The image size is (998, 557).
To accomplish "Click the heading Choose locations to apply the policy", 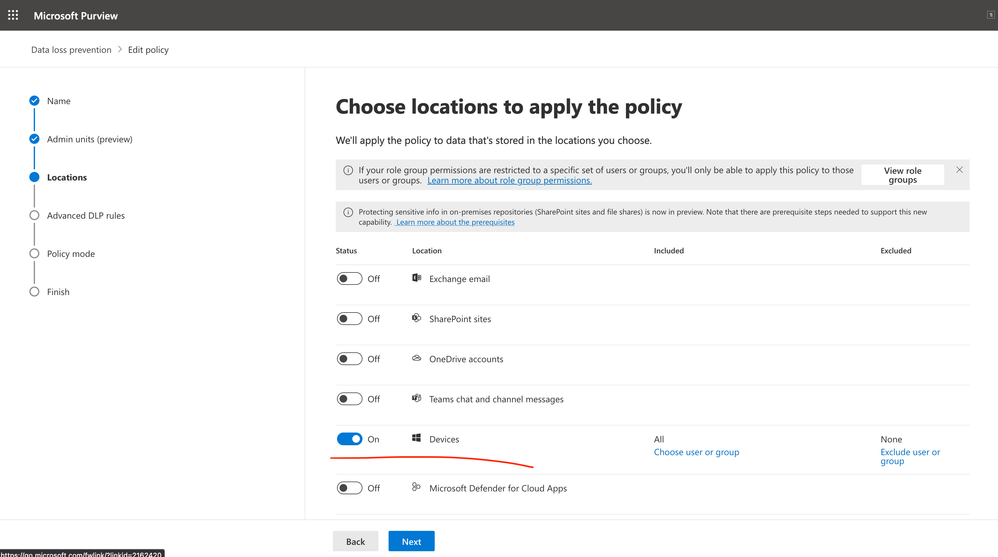I will 509,107.
